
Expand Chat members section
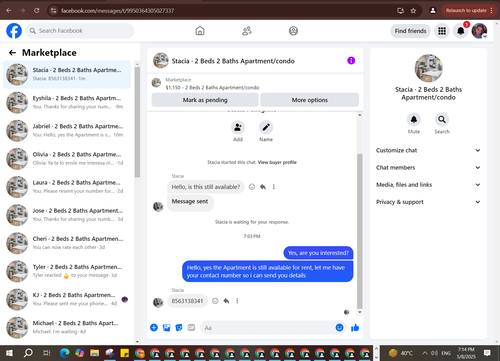[428, 167]
